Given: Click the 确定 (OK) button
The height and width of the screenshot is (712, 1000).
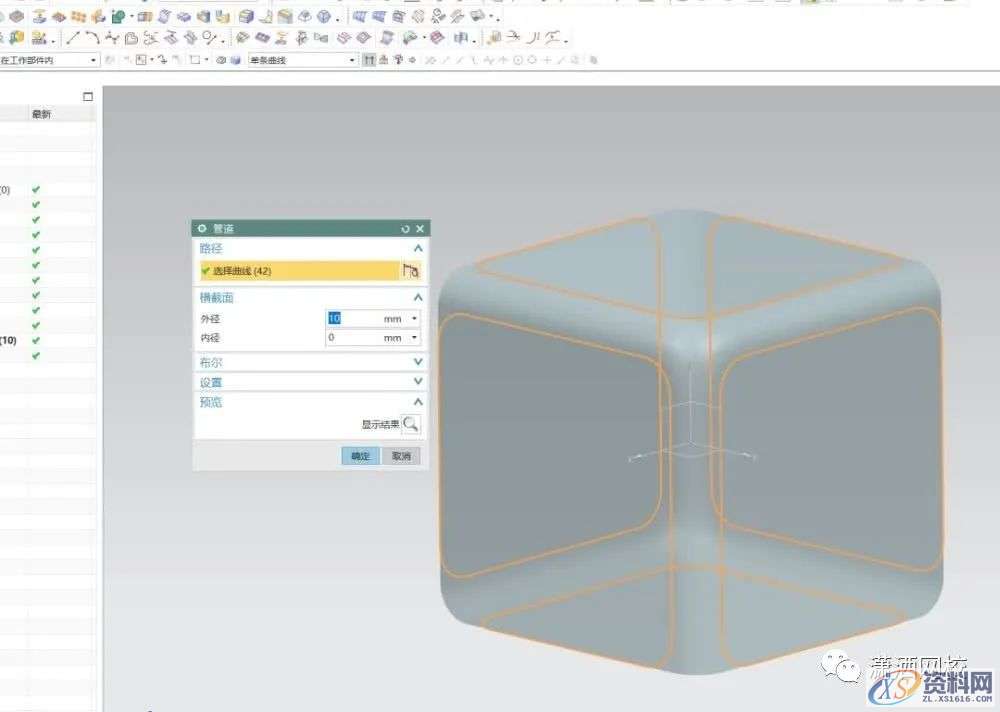Looking at the screenshot, I should [360, 456].
